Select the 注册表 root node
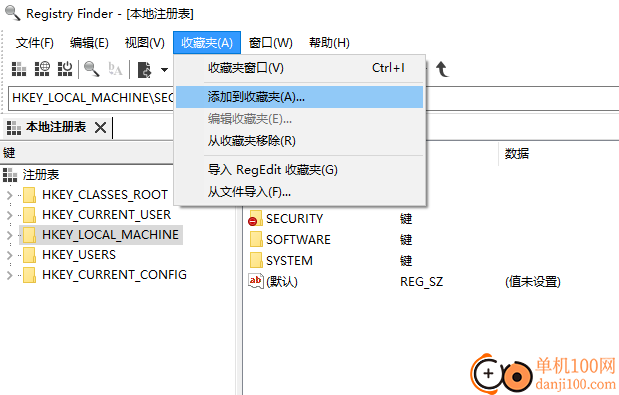Image resolution: width=619 pixels, height=395 pixels. pos(41,175)
